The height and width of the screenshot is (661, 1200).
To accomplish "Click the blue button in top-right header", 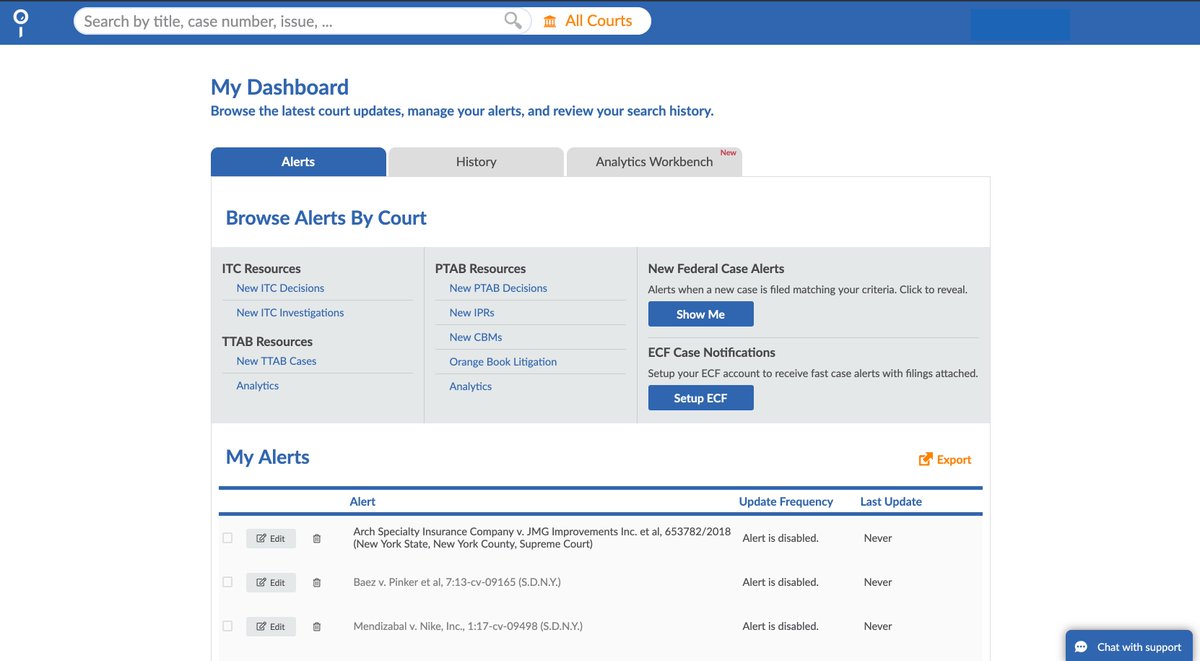I will coord(1020,24).
